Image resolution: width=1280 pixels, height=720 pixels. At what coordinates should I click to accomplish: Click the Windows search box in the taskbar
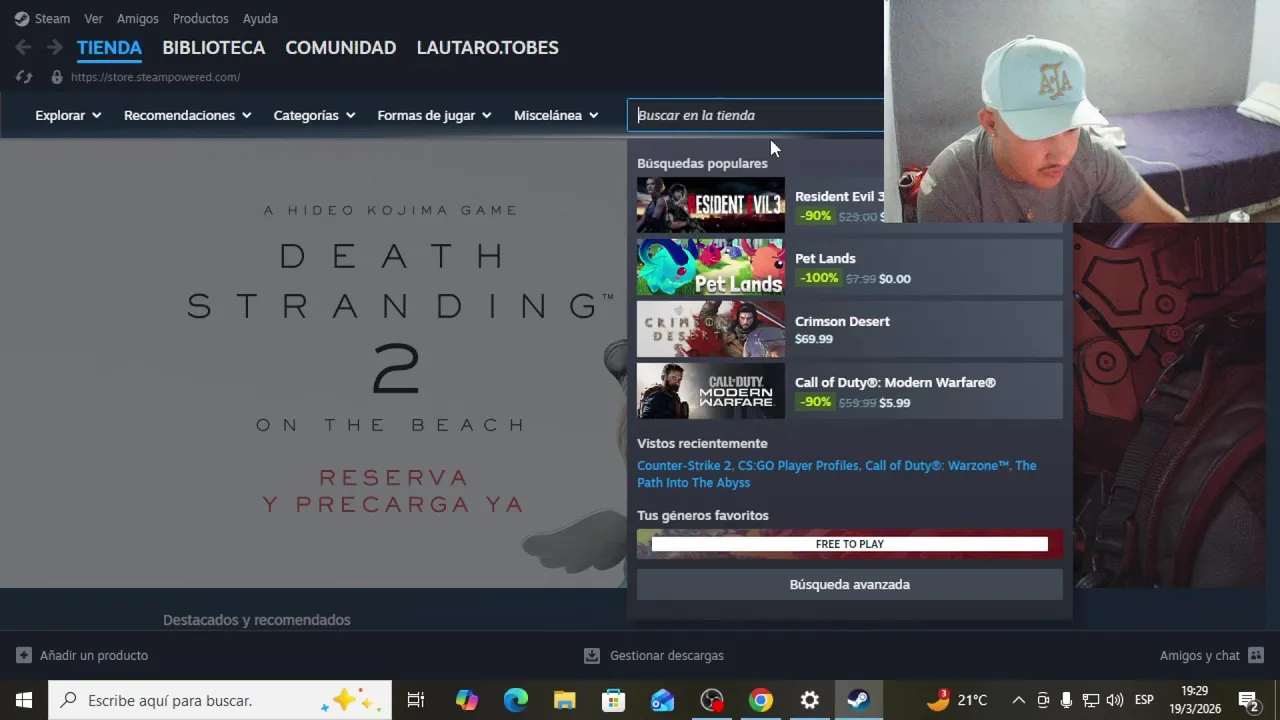[220, 700]
